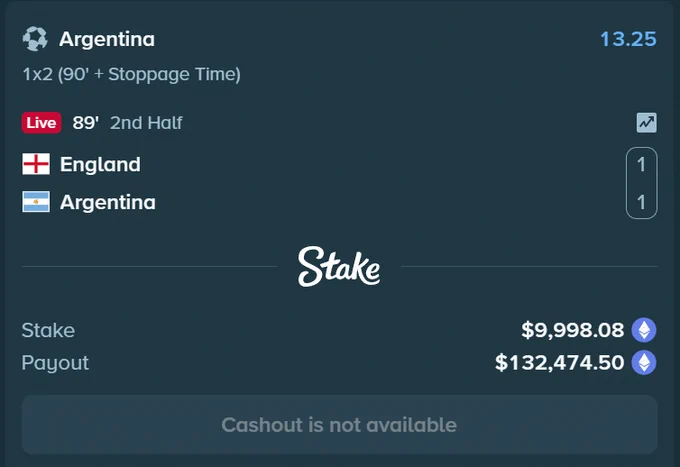Screen dimensions: 680x467
Task: Click the 89' match time indicator
Action: point(85,123)
